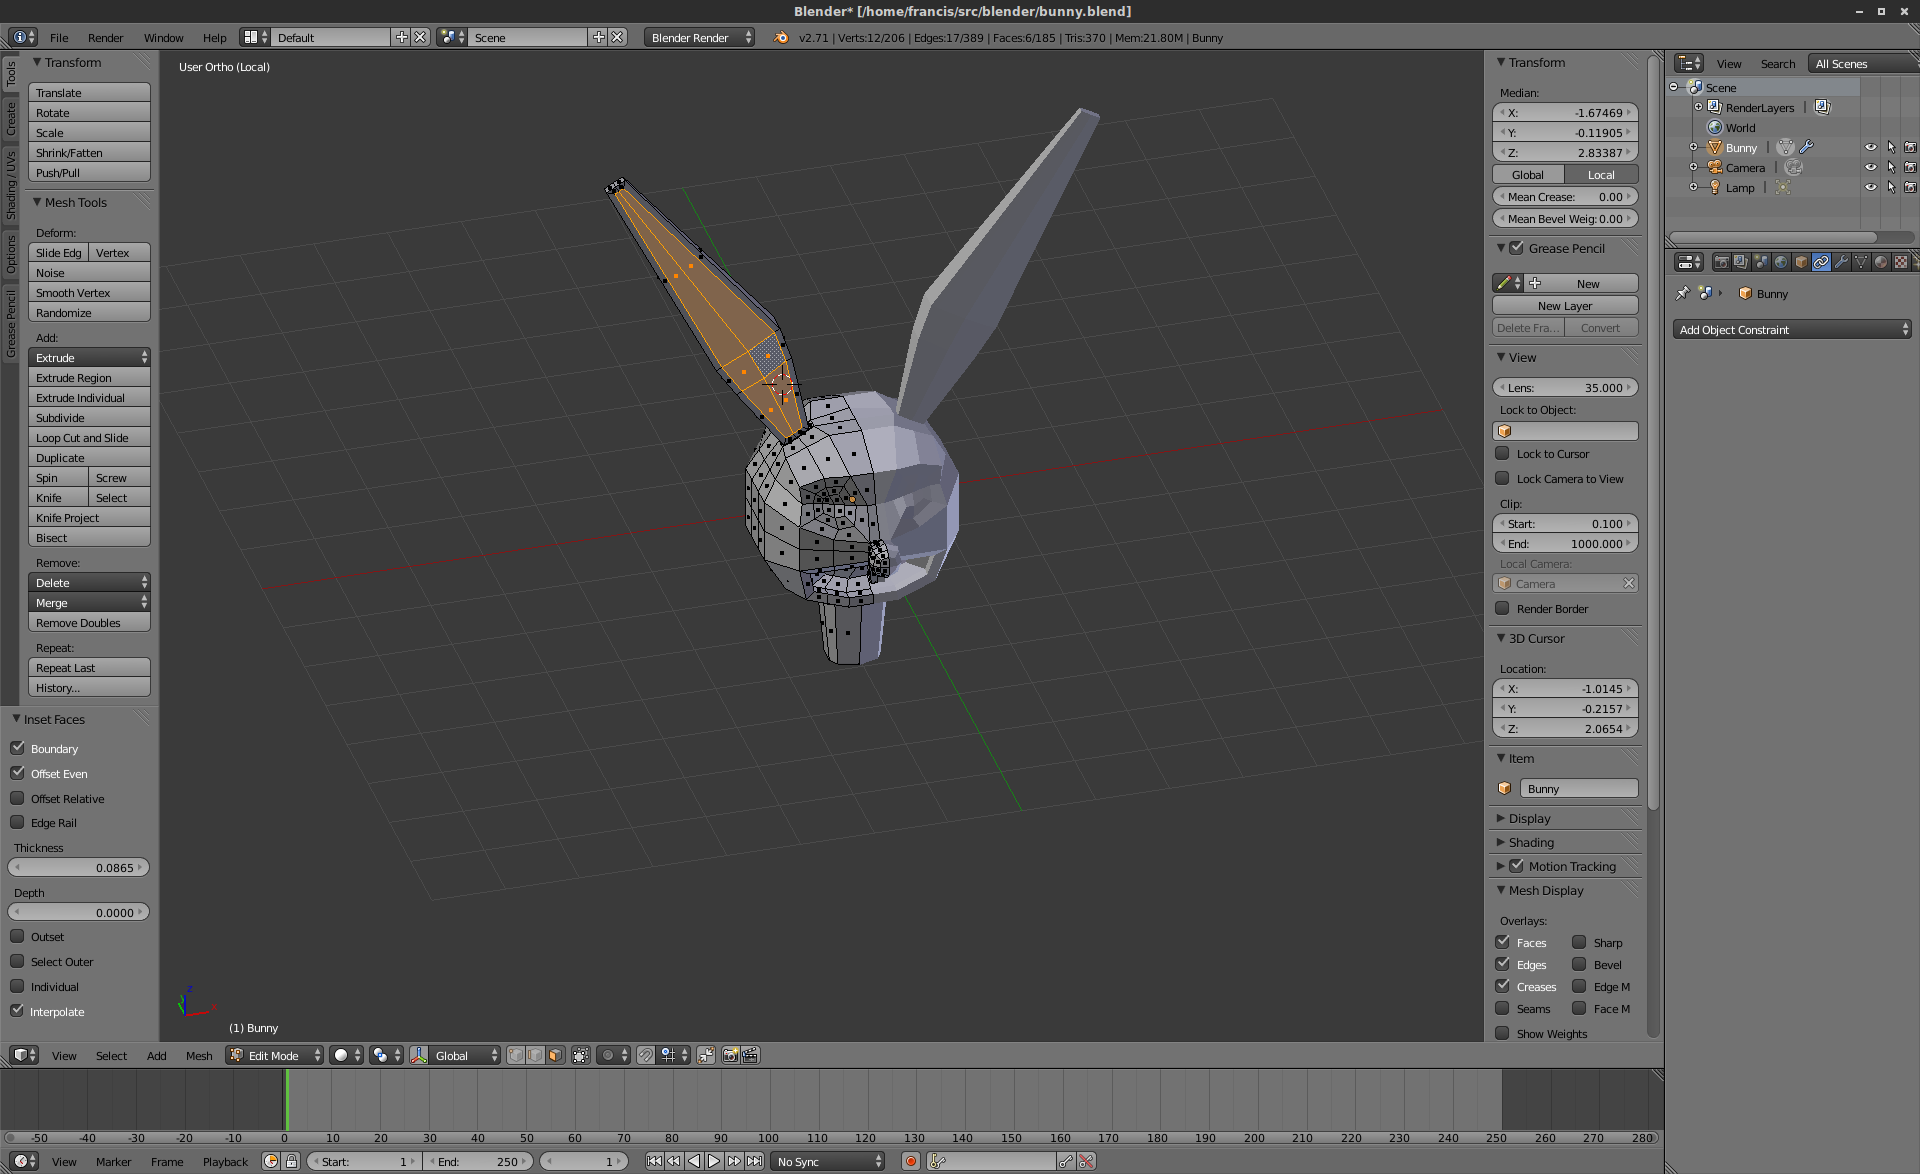Screen dimensions: 1920x1174
Task: Open the Merge dropdown menu
Action: [89, 602]
